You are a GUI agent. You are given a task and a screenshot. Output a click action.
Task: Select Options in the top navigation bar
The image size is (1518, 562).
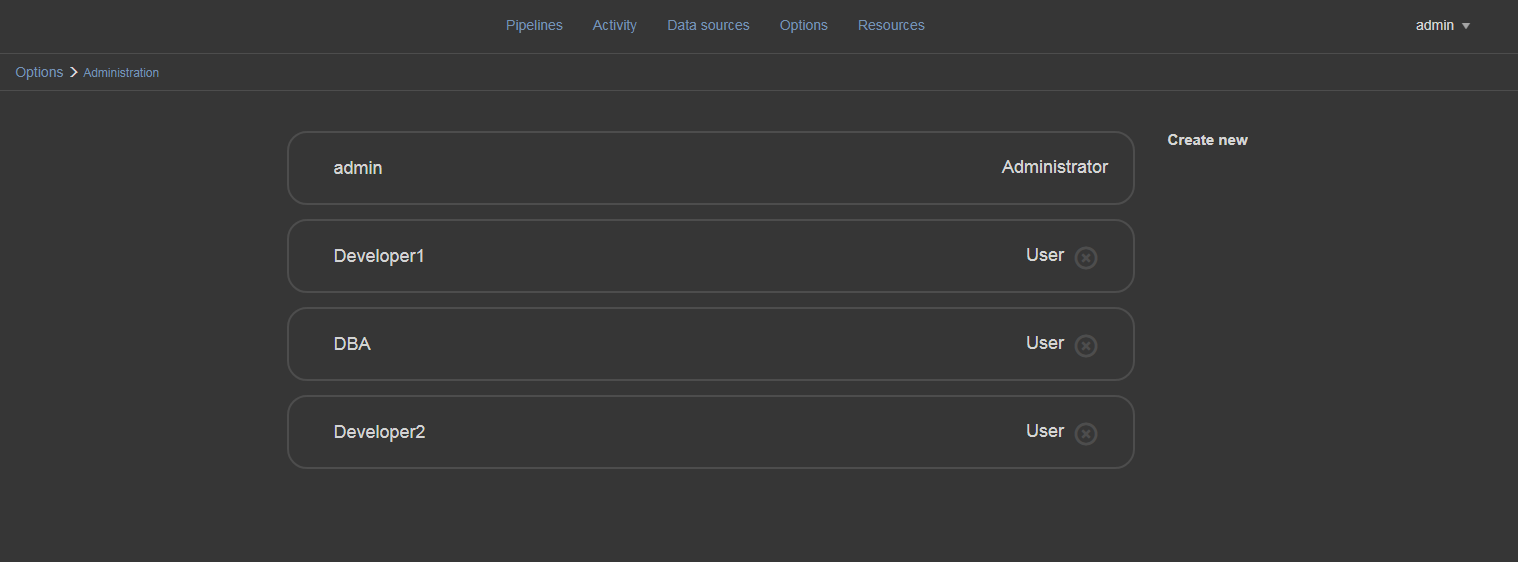(803, 25)
